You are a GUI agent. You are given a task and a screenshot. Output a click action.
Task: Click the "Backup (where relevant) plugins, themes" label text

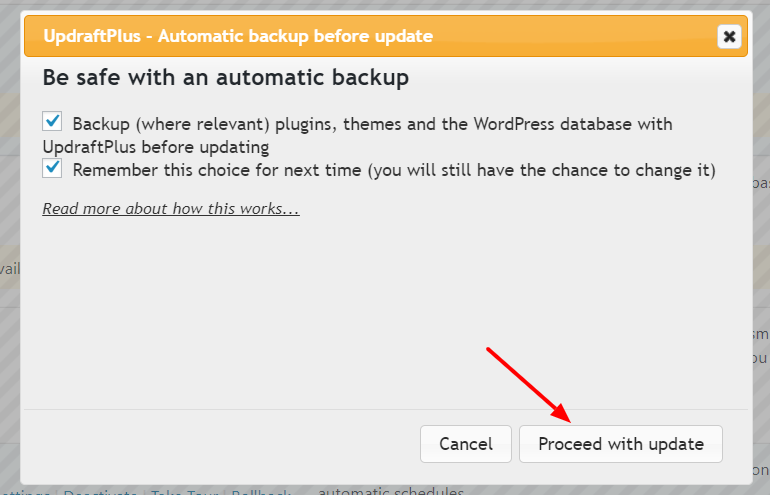372,124
